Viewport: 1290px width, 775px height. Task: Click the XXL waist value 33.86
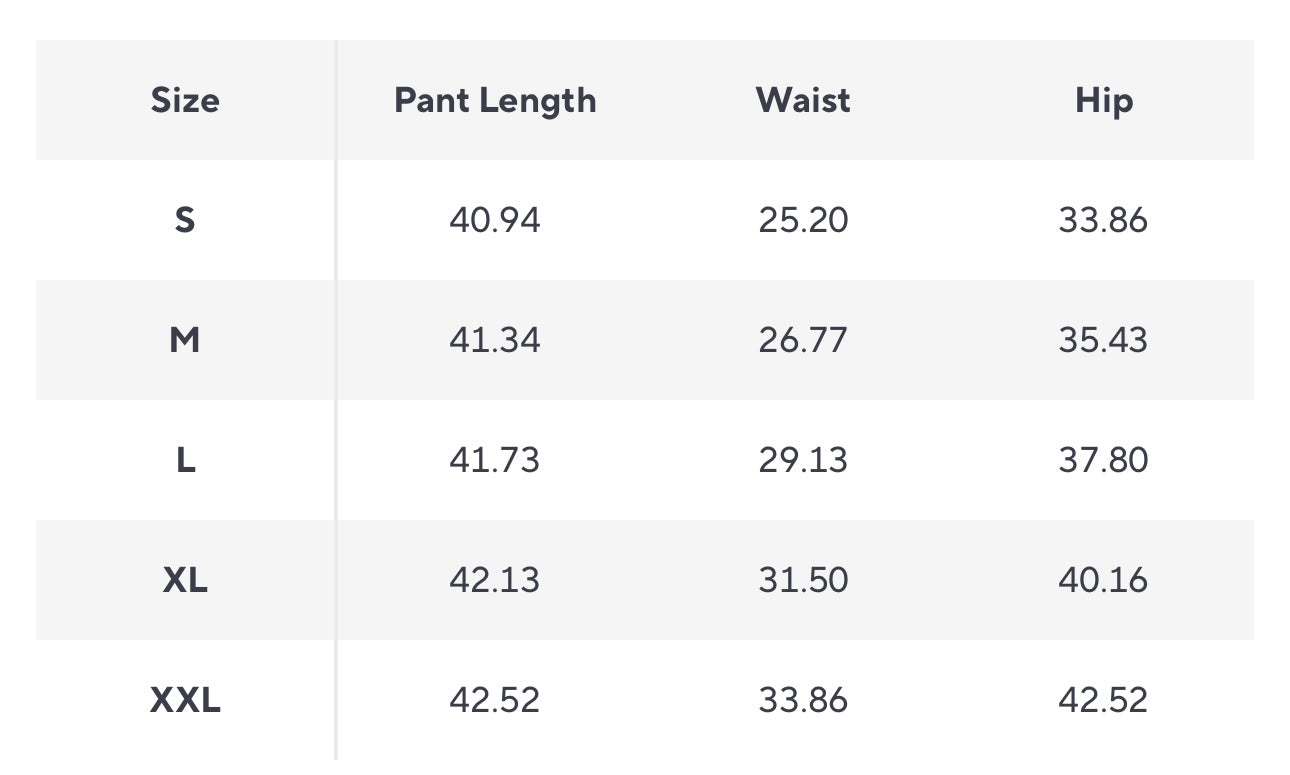tap(803, 700)
